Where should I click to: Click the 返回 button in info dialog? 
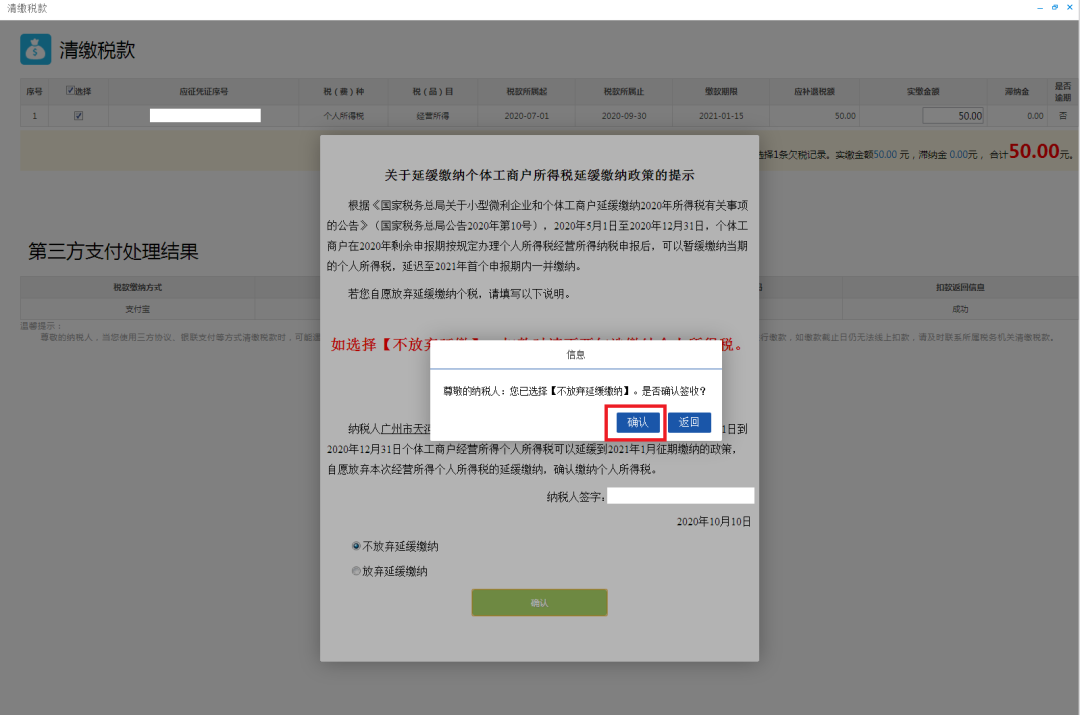point(689,422)
